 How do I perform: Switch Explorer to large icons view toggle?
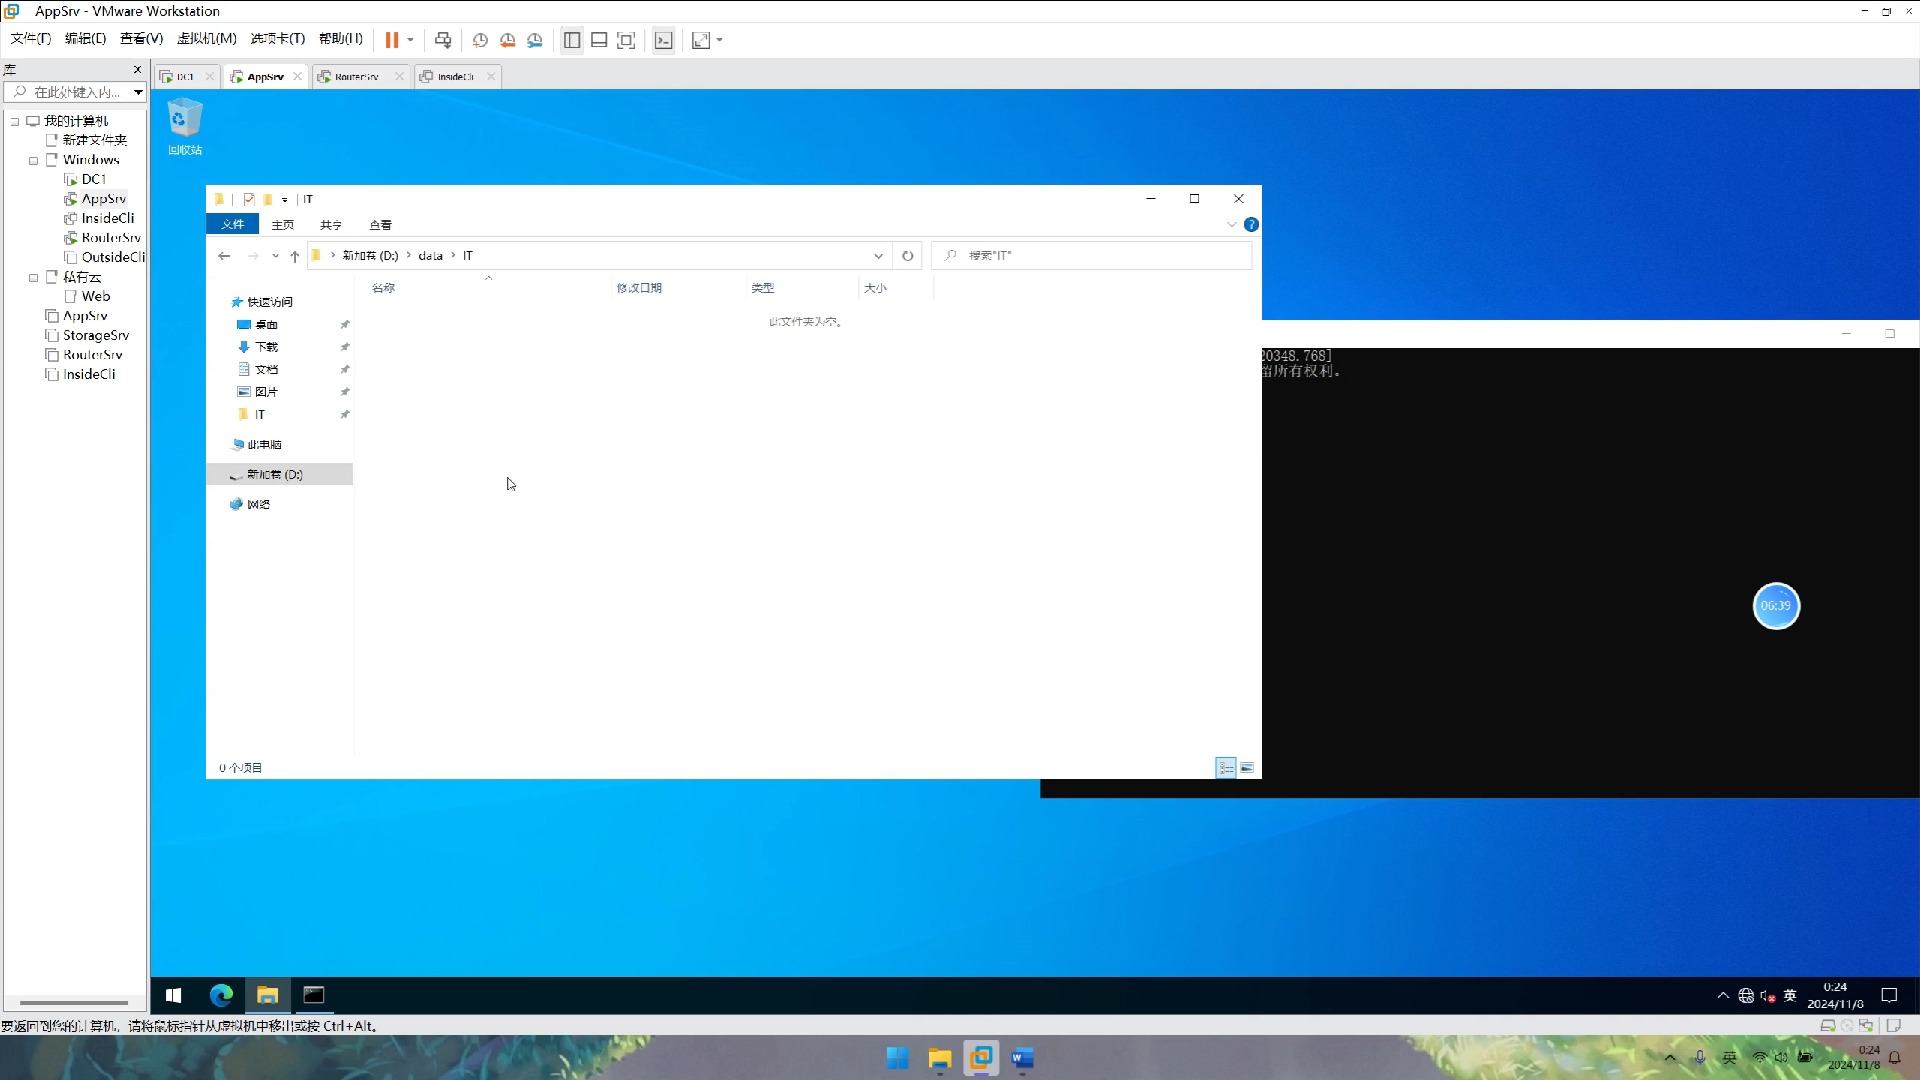[1247, 768]
